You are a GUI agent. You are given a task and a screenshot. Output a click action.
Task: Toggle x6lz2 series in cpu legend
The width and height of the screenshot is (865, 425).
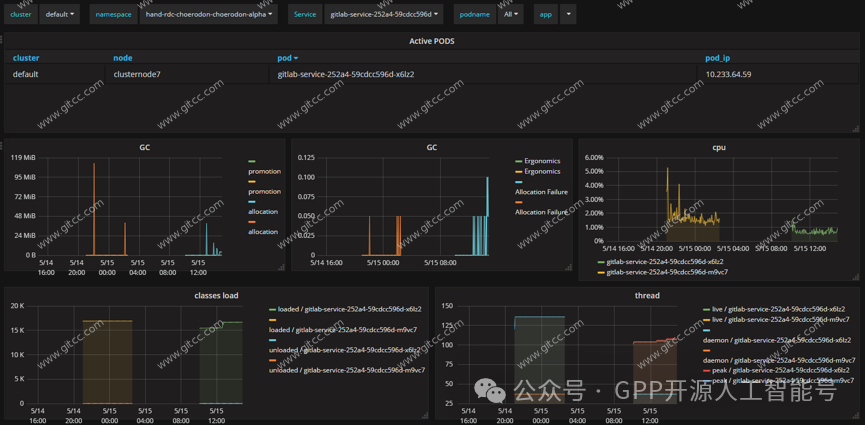(665, 262)
